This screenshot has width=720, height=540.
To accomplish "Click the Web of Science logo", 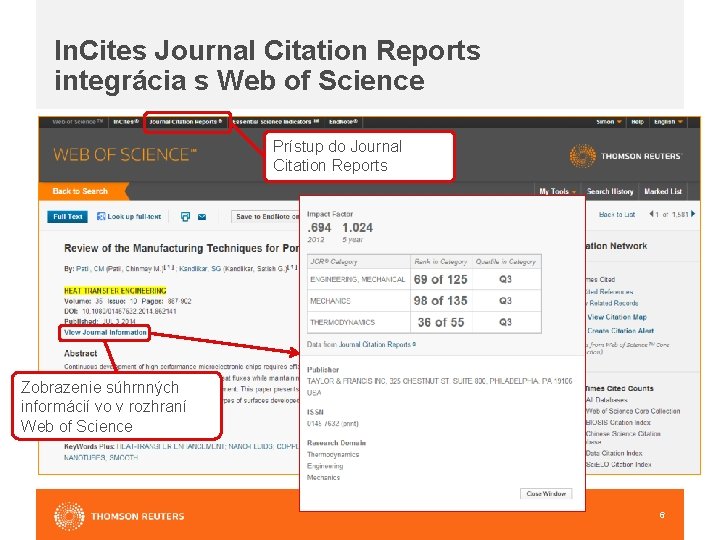I will tap(125, 155).
